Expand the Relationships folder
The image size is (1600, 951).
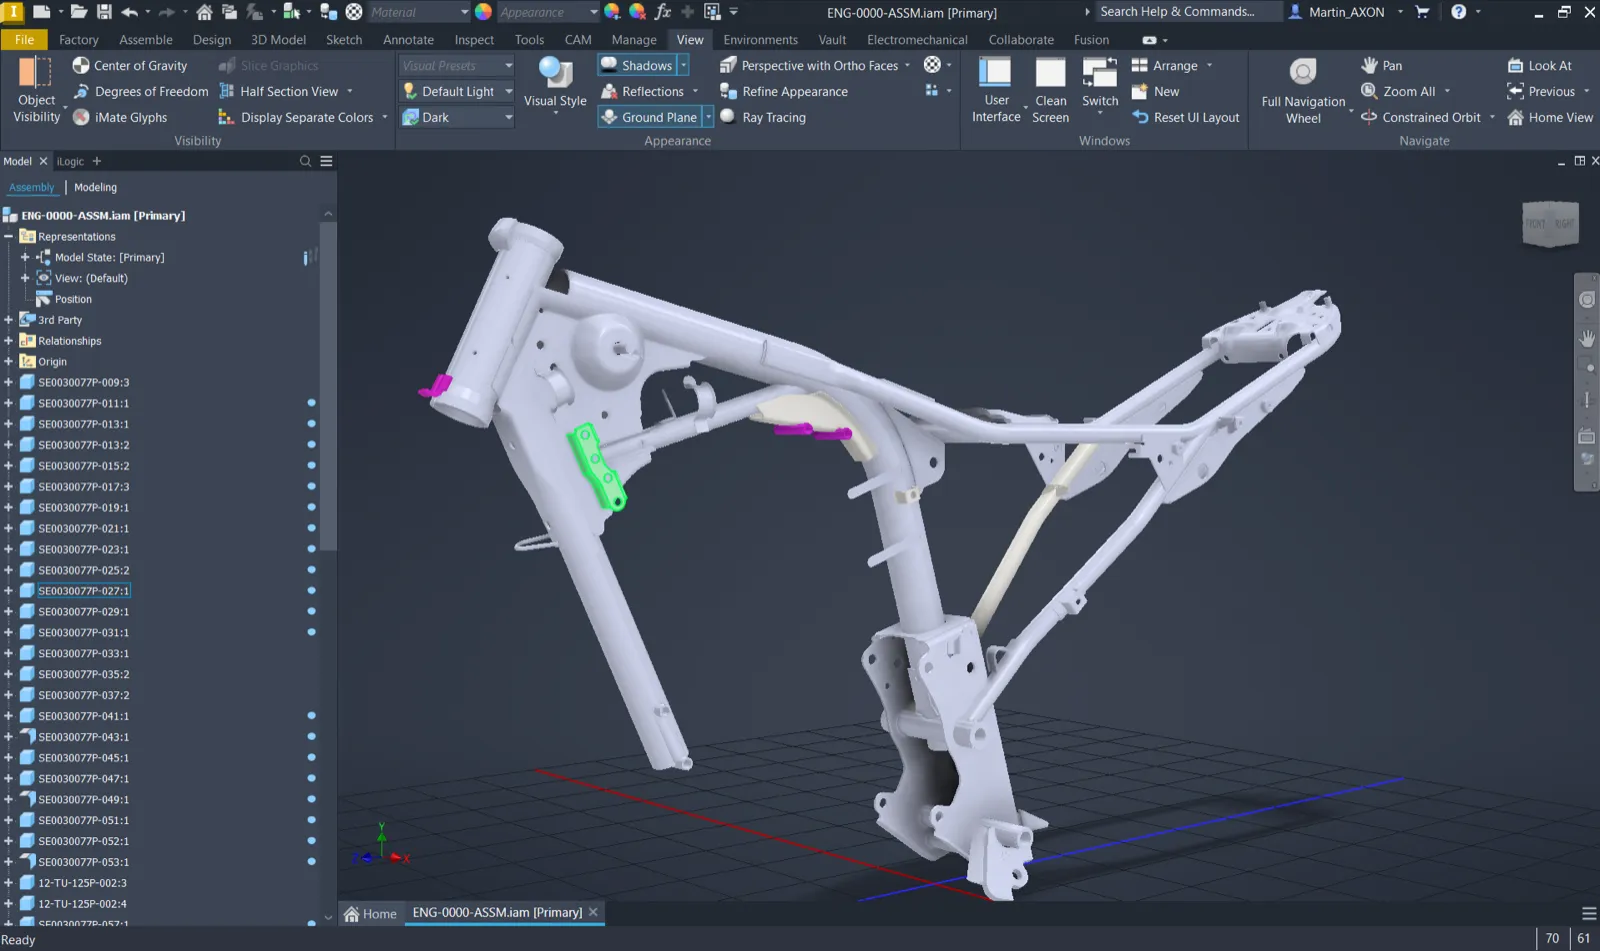click(8, 341)
